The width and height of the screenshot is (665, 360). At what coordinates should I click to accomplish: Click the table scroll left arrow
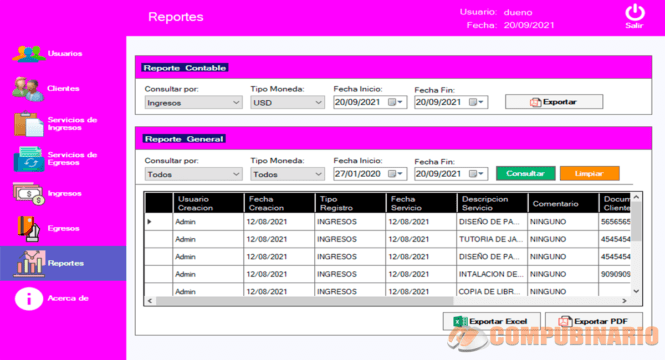tap(150, 301)
